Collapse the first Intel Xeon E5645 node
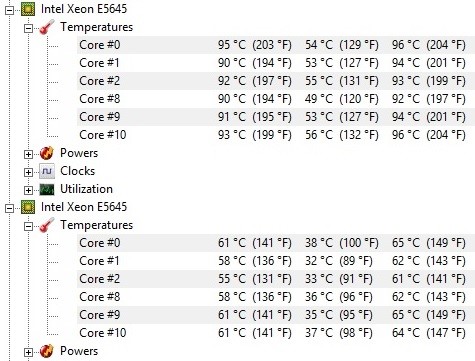475x361 pixels. (x=10, y=10)
